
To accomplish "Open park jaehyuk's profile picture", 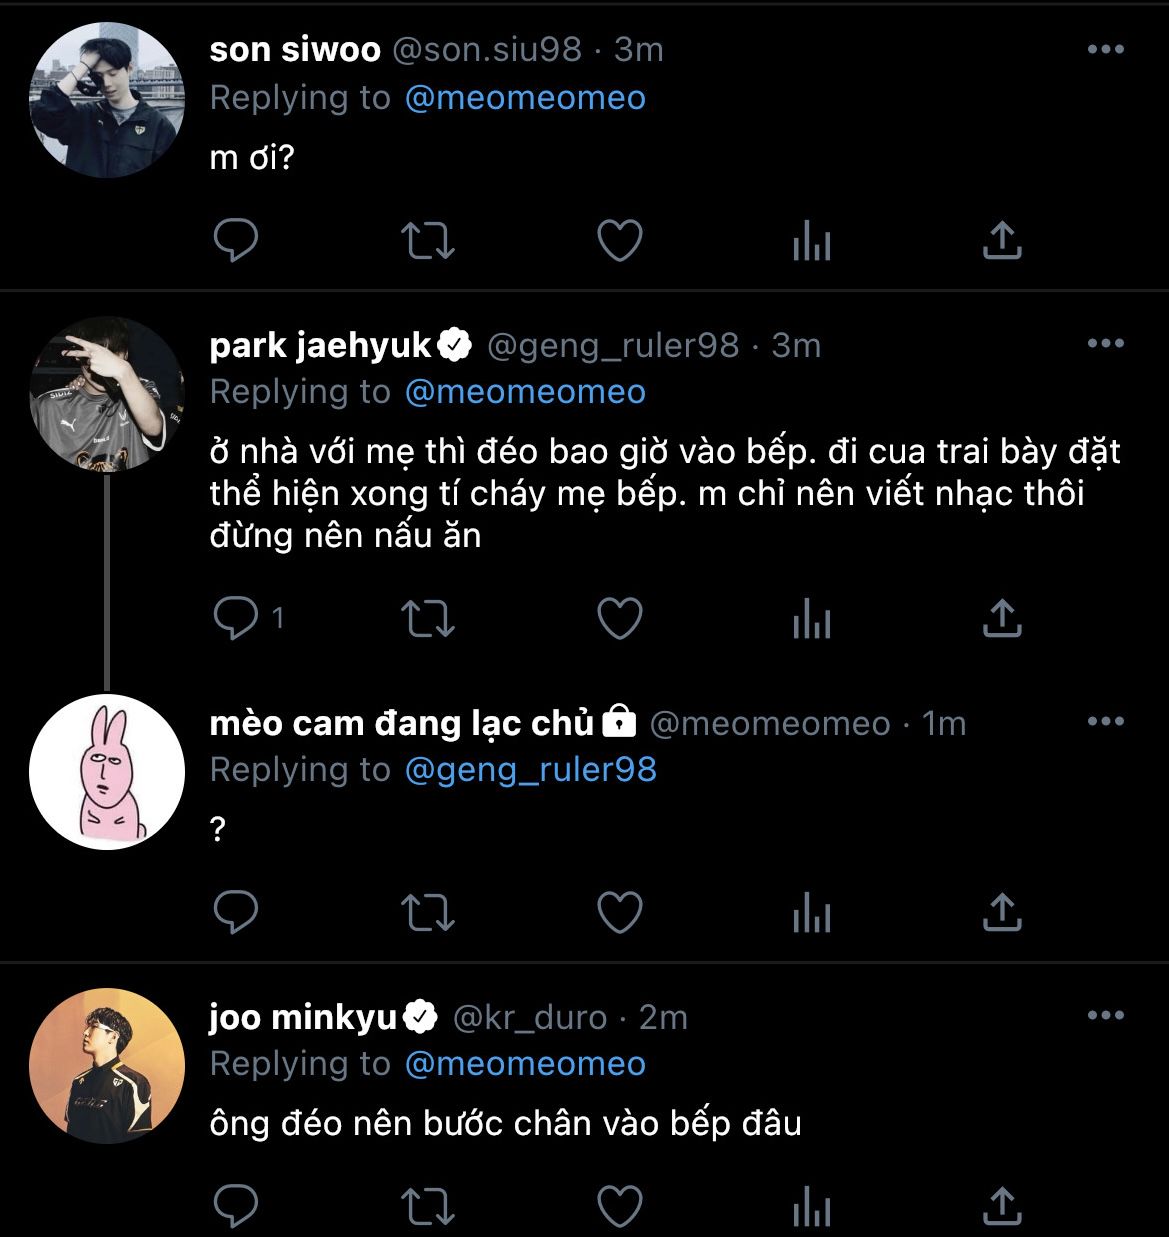I will tap(107, 394).
